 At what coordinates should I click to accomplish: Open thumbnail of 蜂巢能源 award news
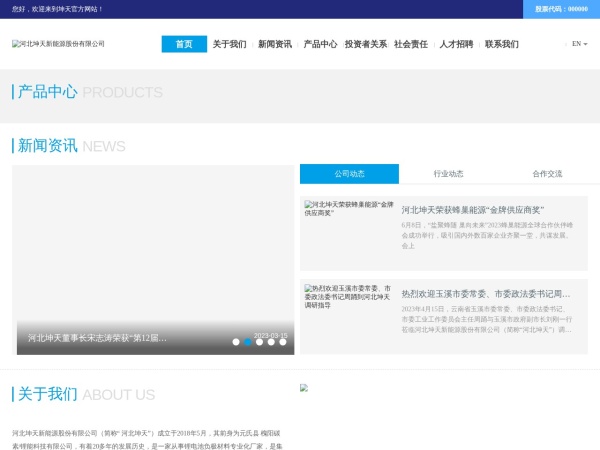click(x=349, y=209)
